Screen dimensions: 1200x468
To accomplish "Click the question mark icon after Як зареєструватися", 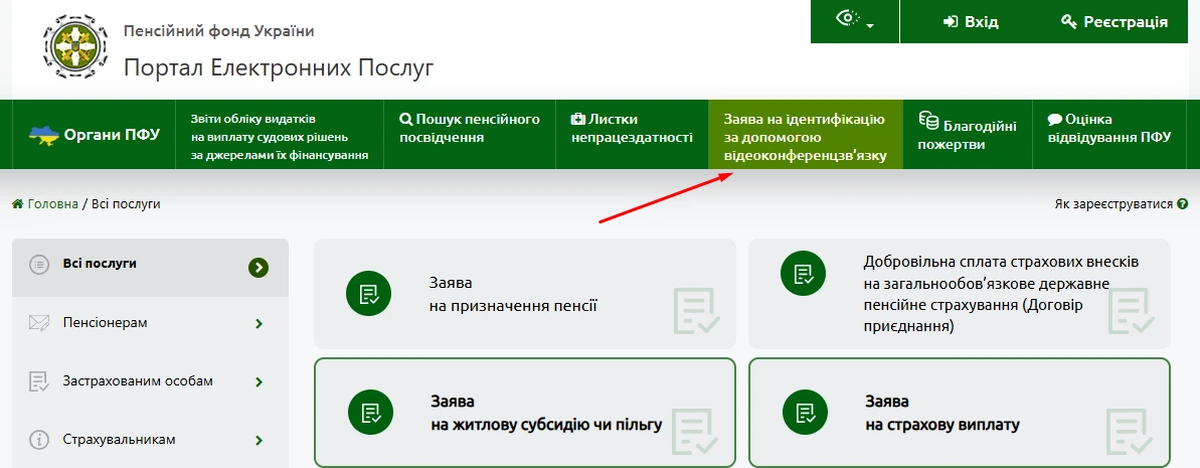I will point(1182,204).
